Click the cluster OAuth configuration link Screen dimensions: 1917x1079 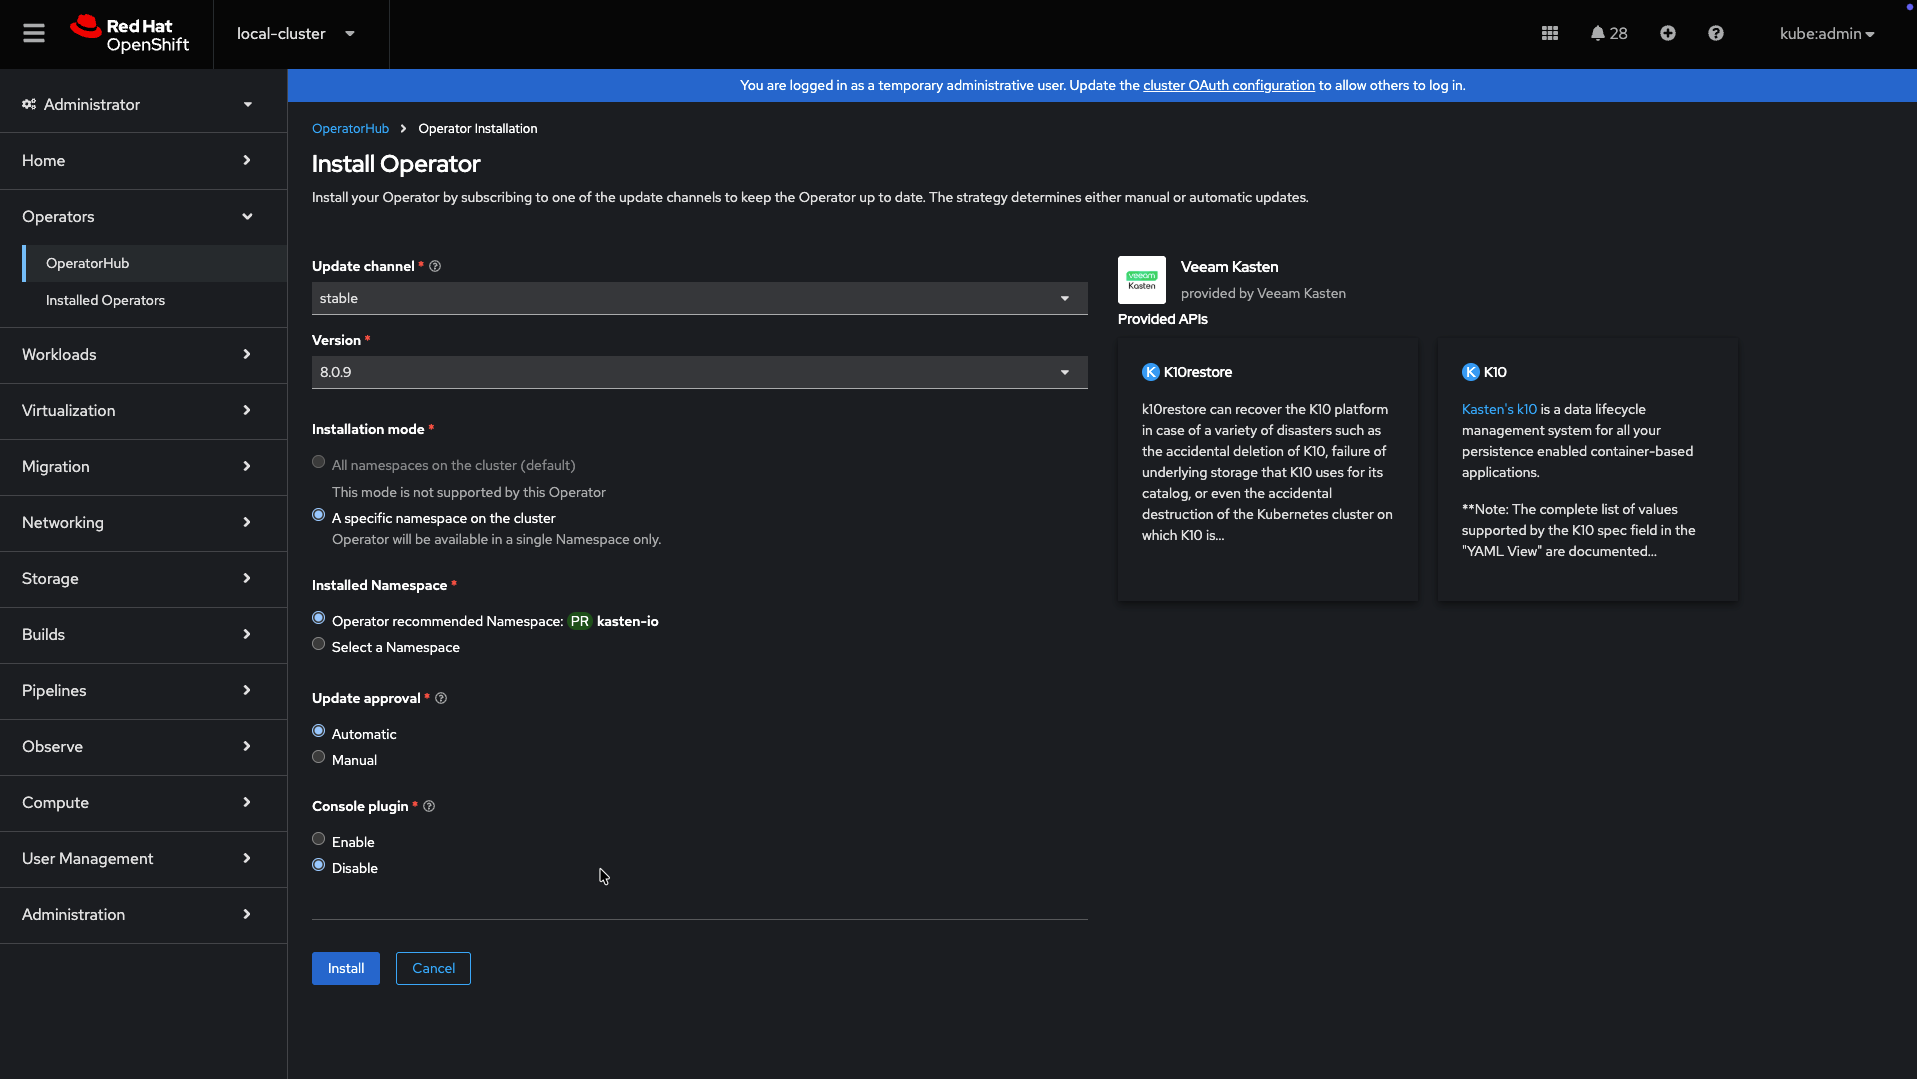coord(1228,86)
